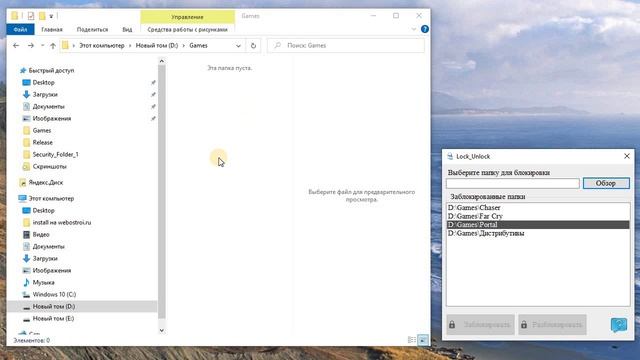Select the Windows 10 (C:) drive
The width and height of the screenshot is (640, 360).
54,294
